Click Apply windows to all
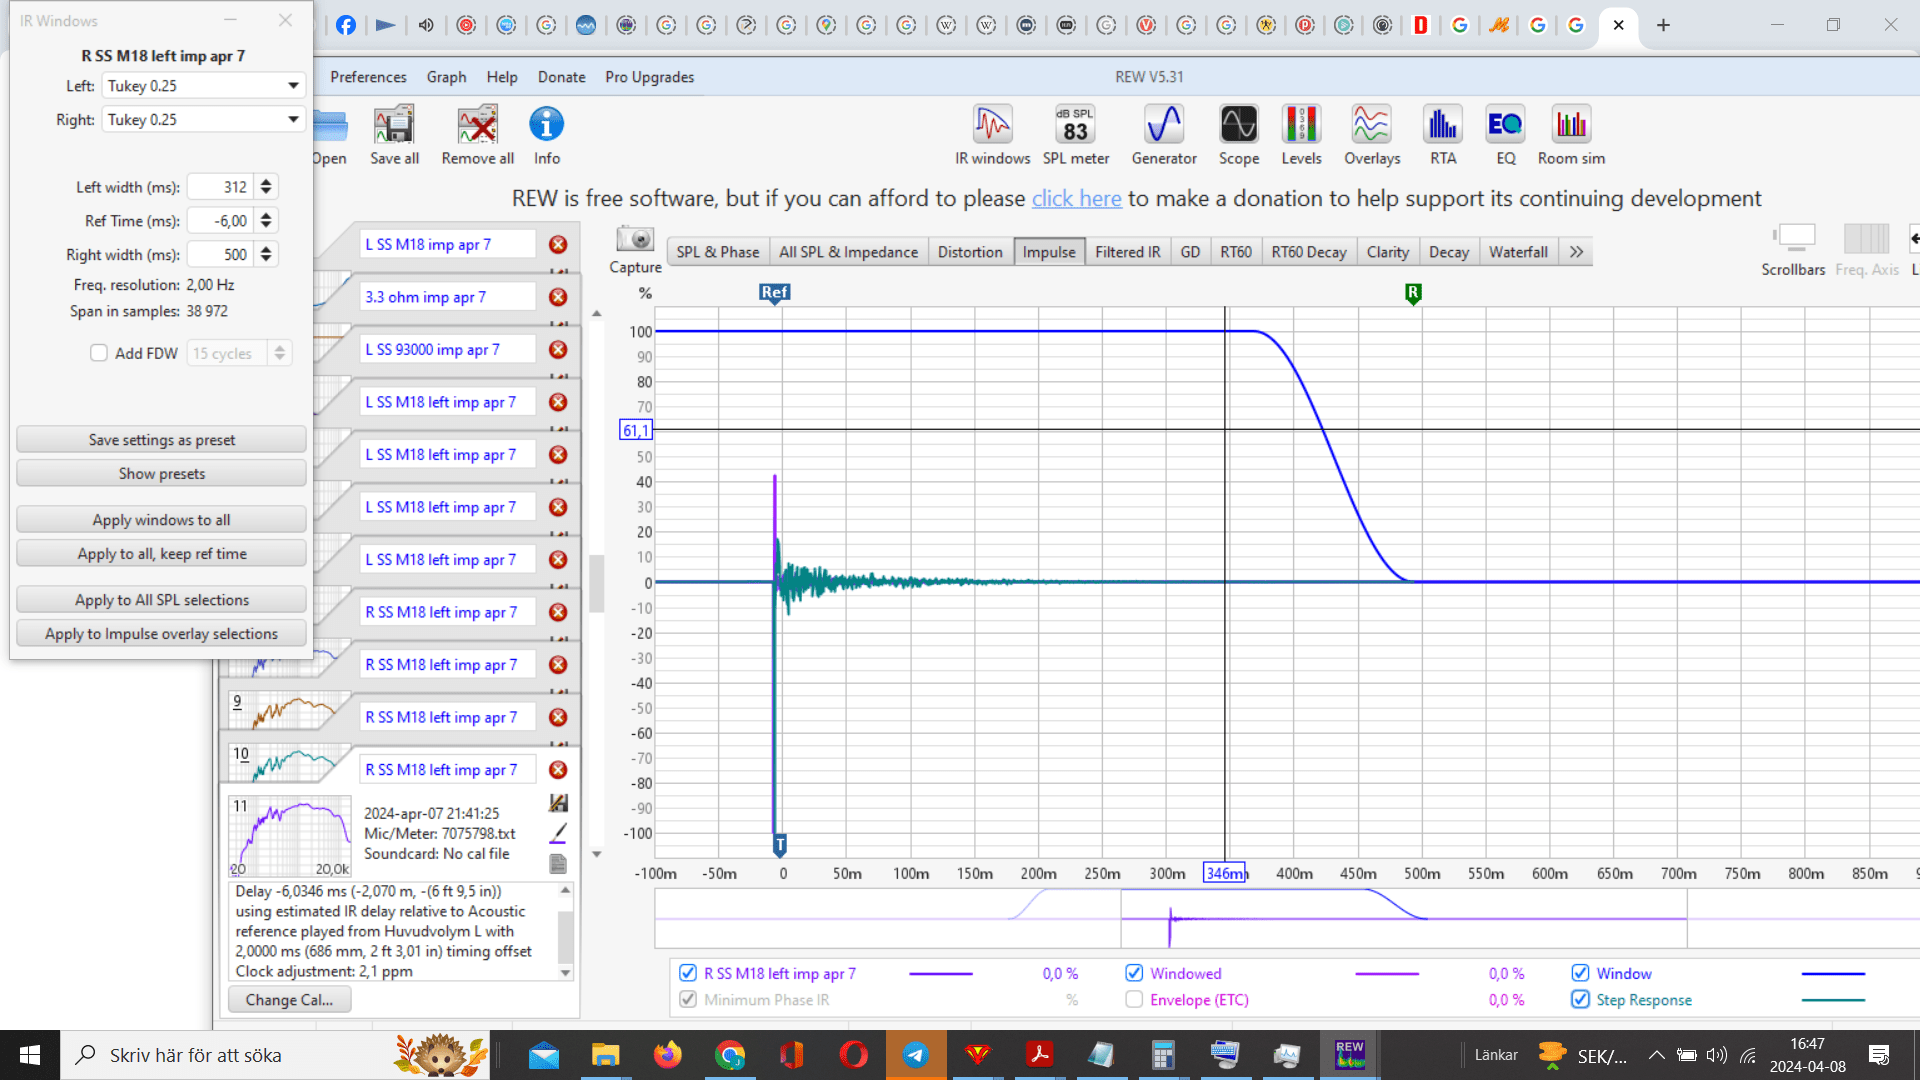This screenshot has width=1920, height=1080. pos(162,520)
